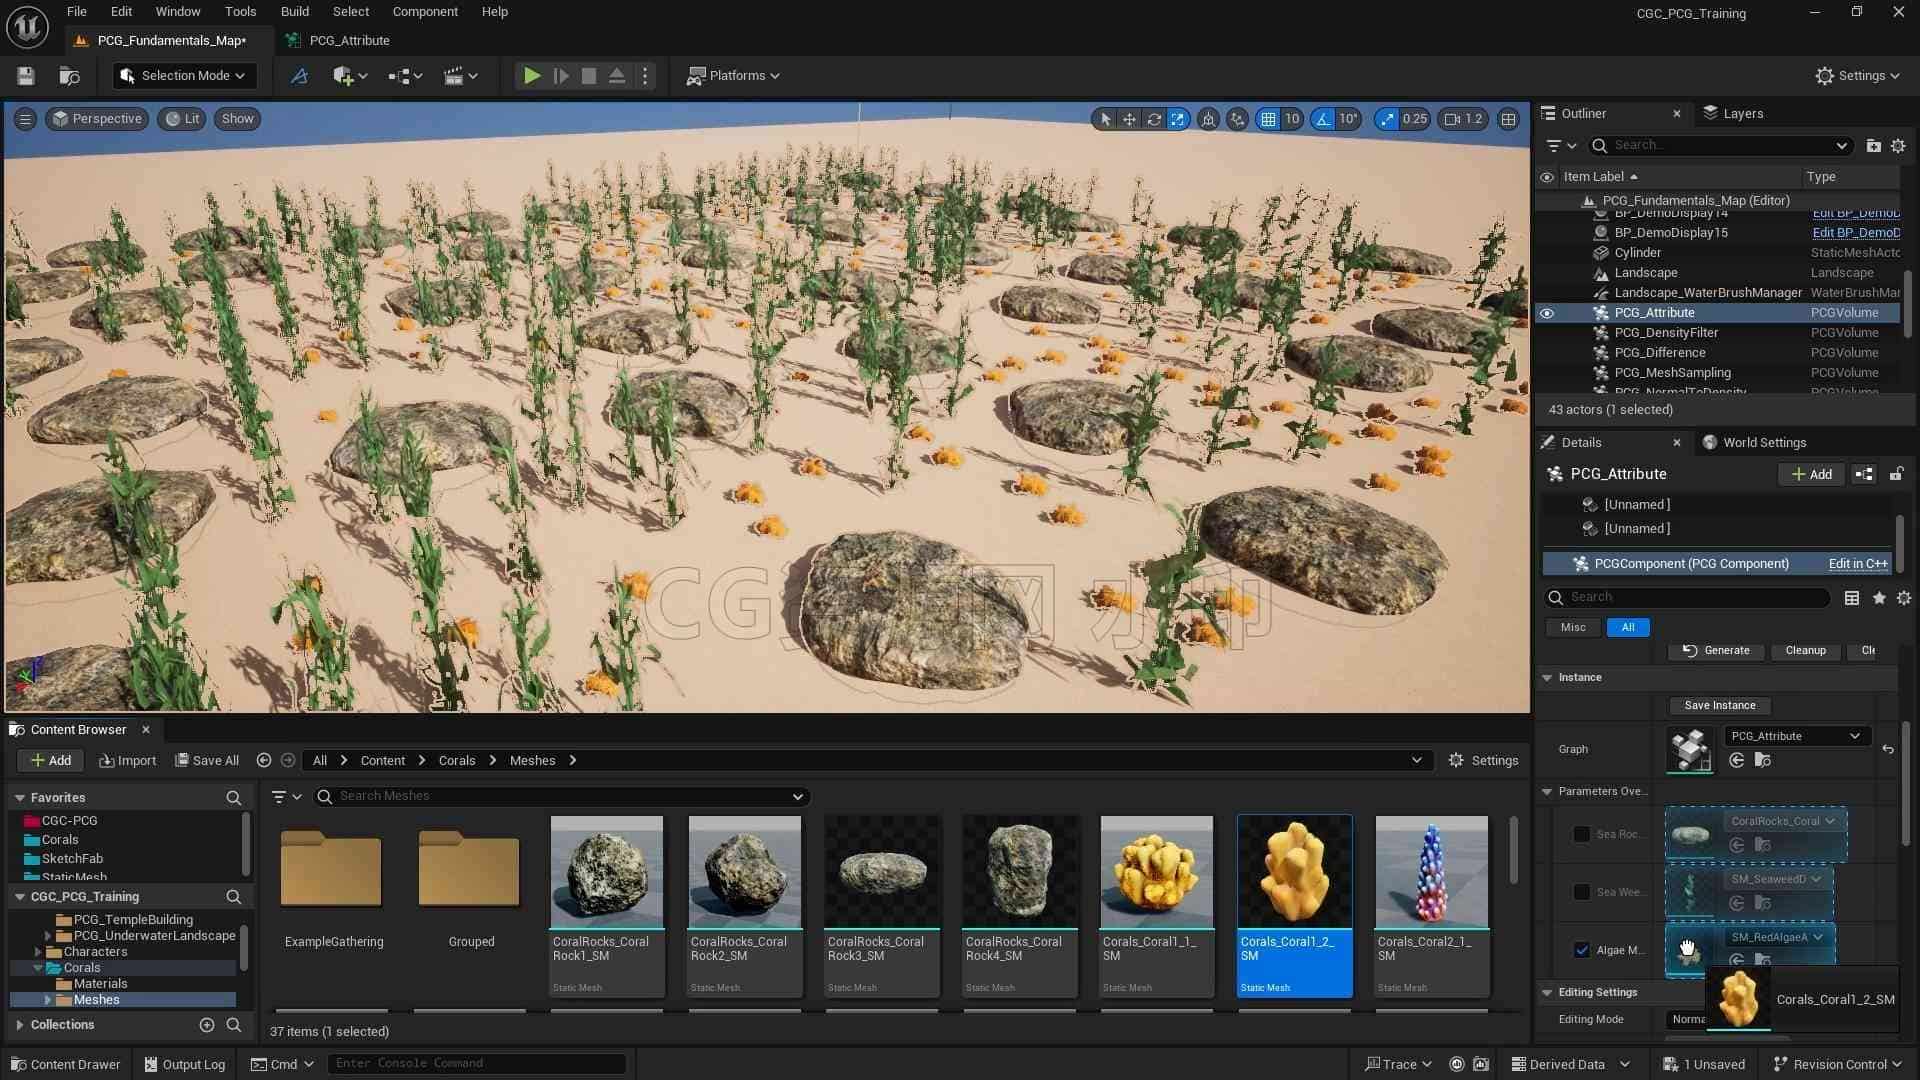Open the Lit view mode dropdown
1920x1080 pixels.
[183, 119]
